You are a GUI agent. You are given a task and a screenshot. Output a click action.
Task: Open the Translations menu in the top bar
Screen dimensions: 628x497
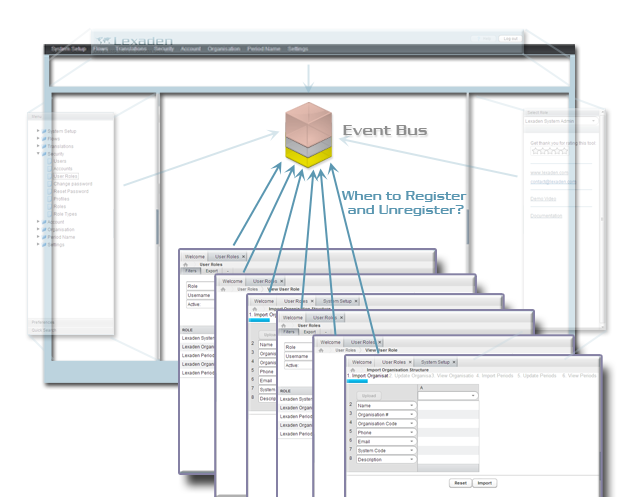point(131,49)
